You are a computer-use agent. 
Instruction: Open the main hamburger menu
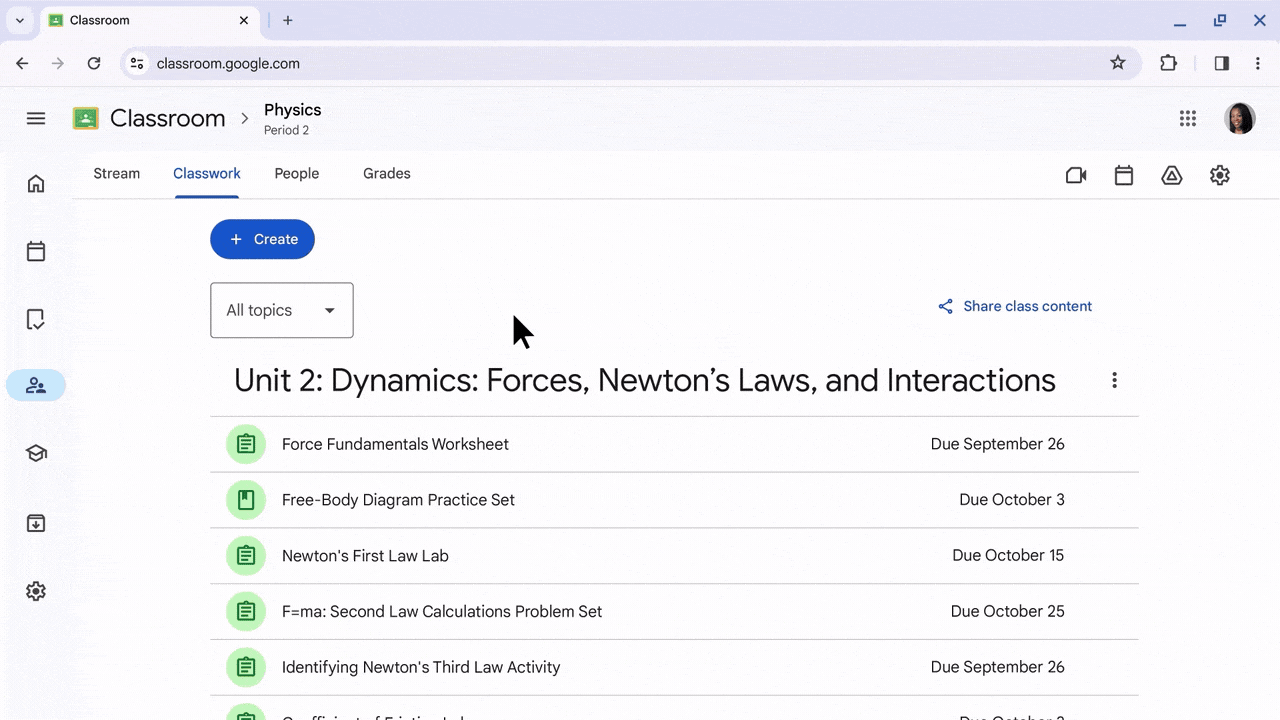36,118
